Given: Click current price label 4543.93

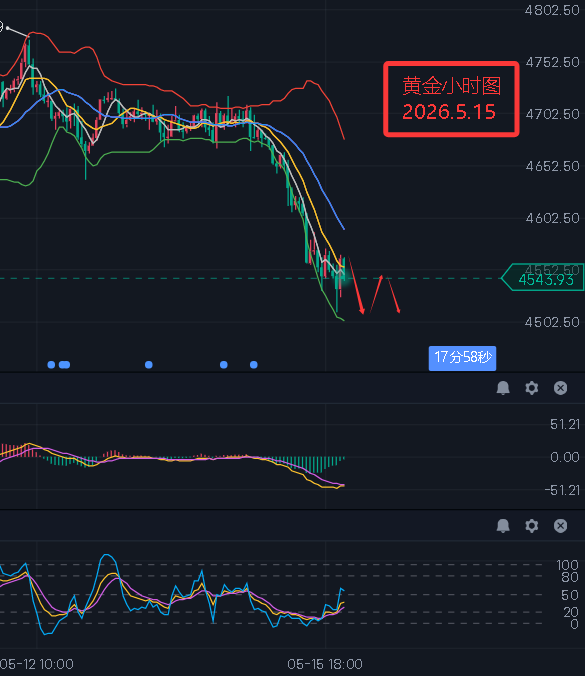Looking at the screenshot, I should click(543, 279).
